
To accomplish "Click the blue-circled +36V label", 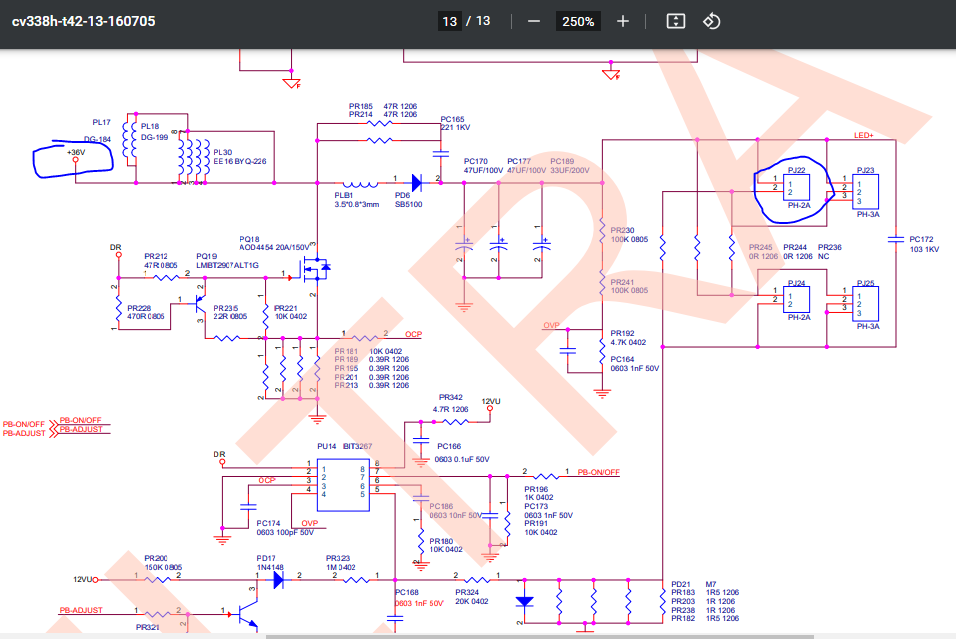I will [x=76, y=152].
